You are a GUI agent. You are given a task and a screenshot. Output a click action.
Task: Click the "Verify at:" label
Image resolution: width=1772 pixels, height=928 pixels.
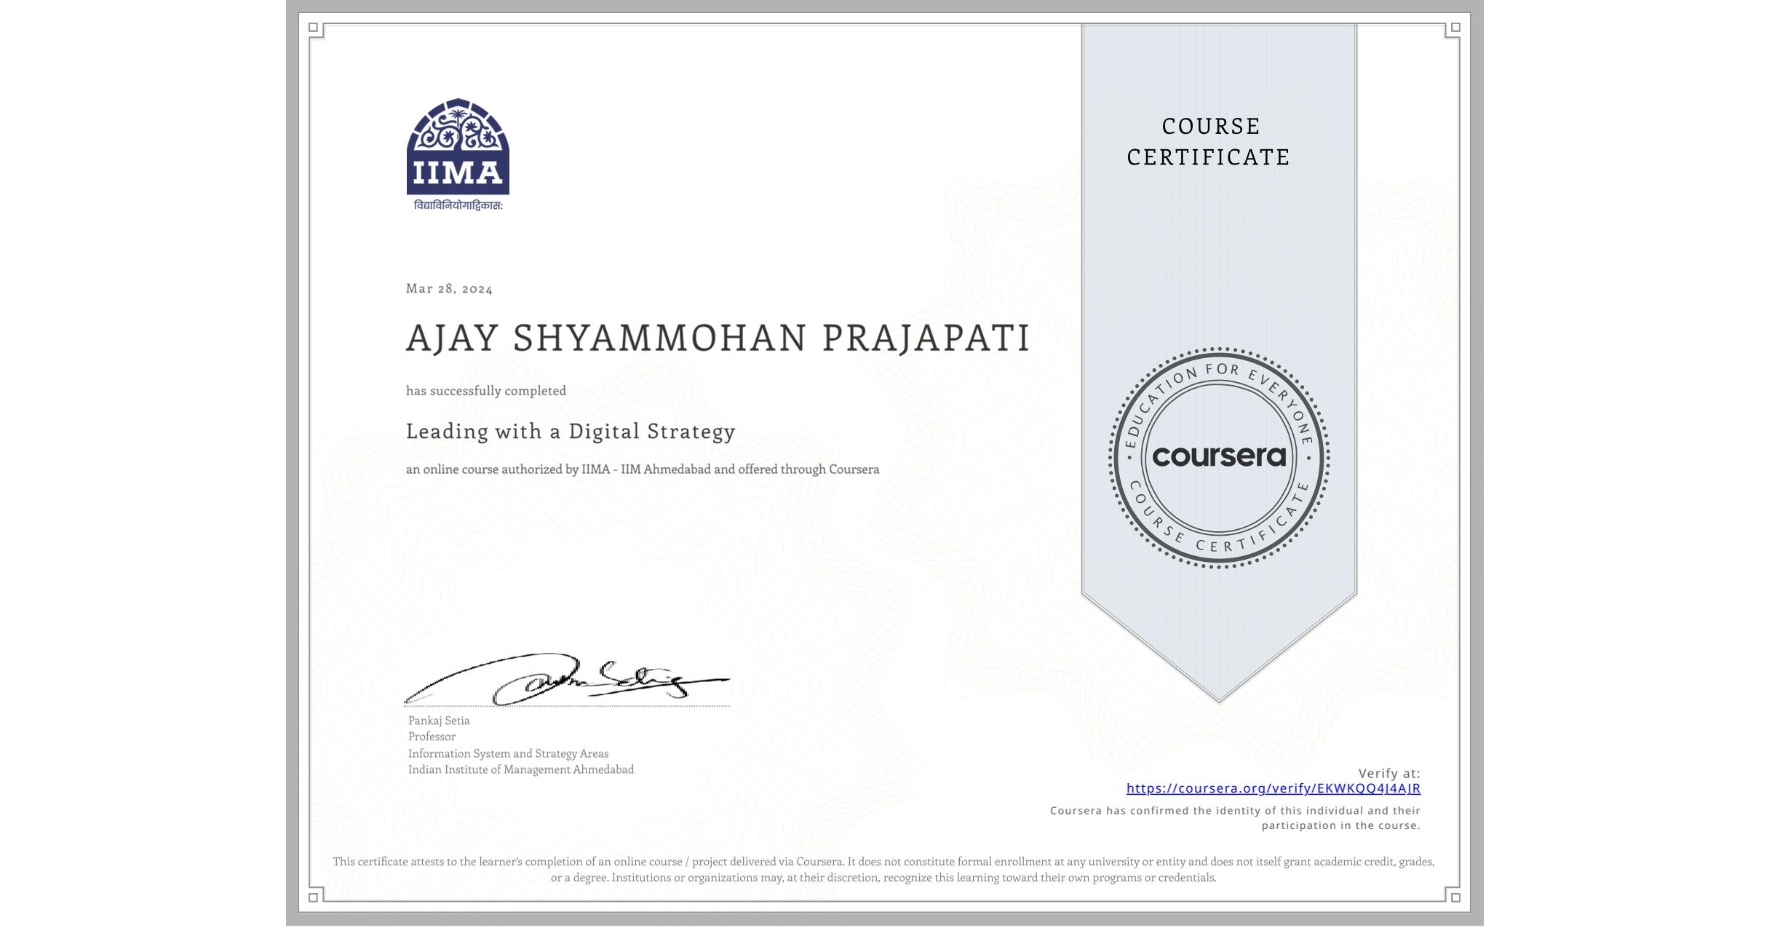pyautogui.click(x=1389, y=773)
